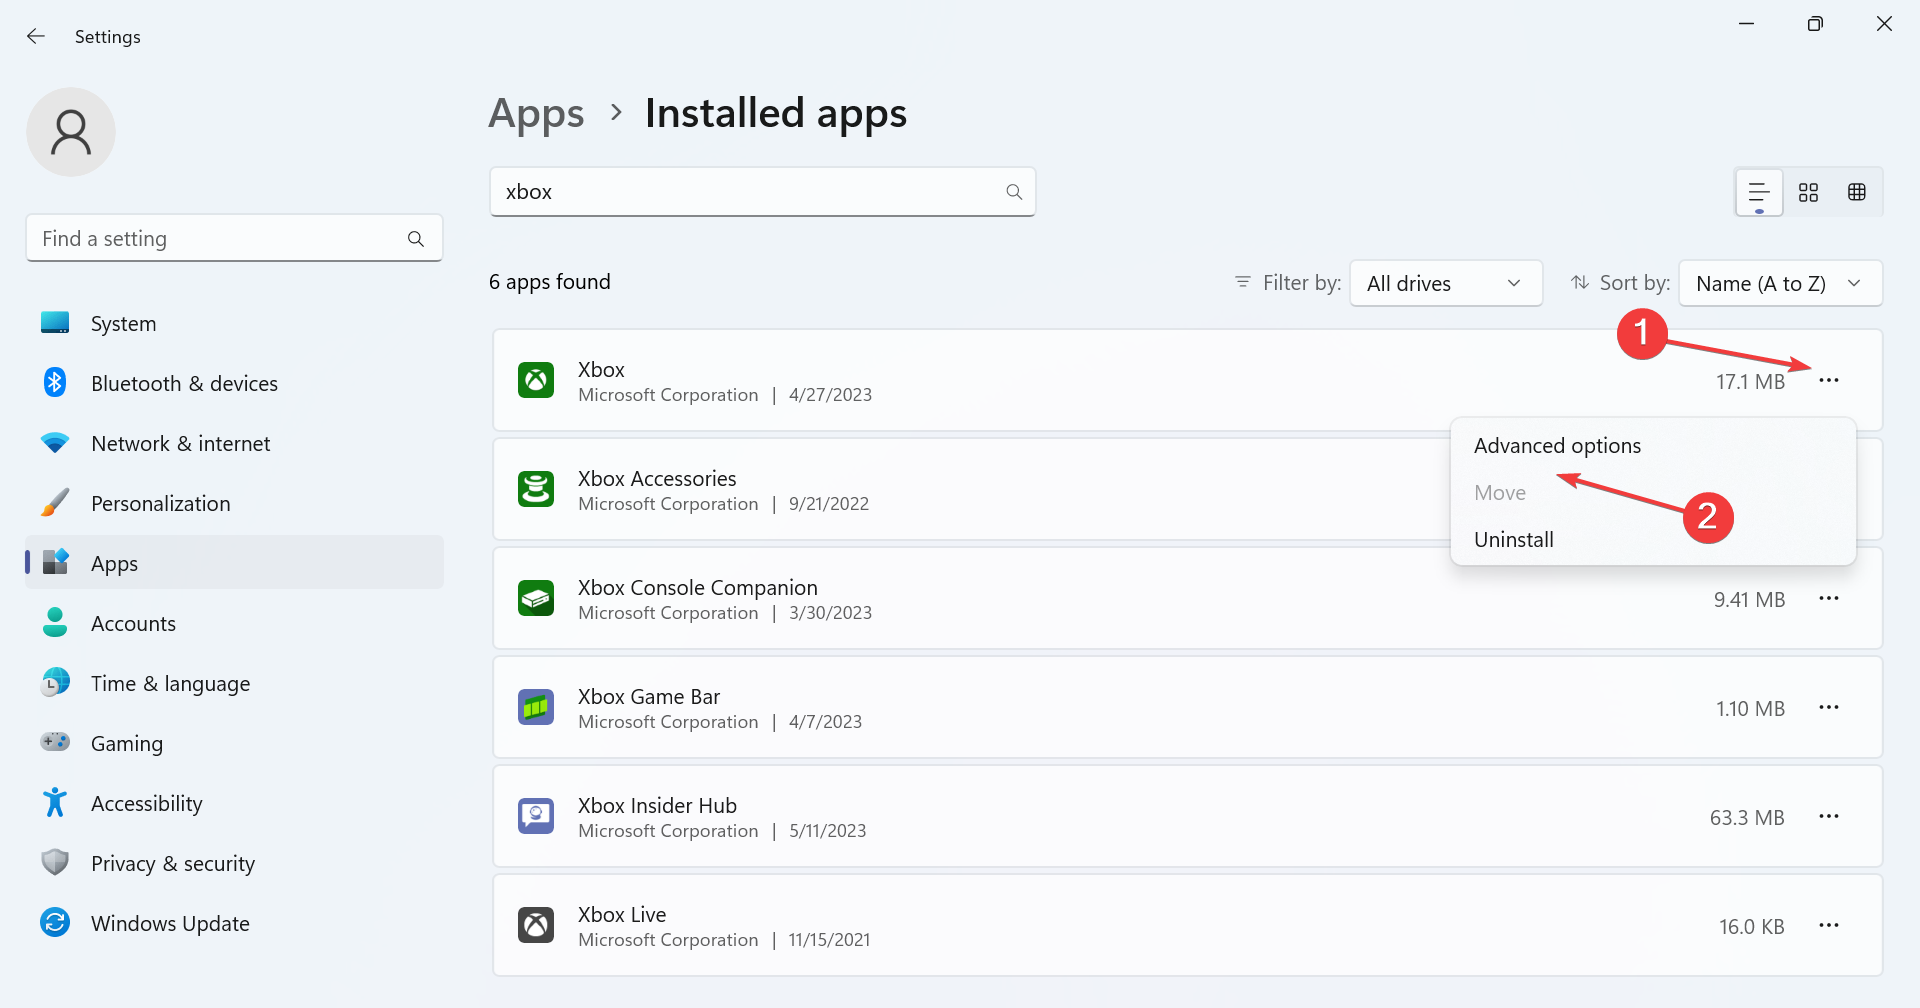Switch to table view layout
This screenshot has width=1920, height=1008.
[x=1857, y=192]
